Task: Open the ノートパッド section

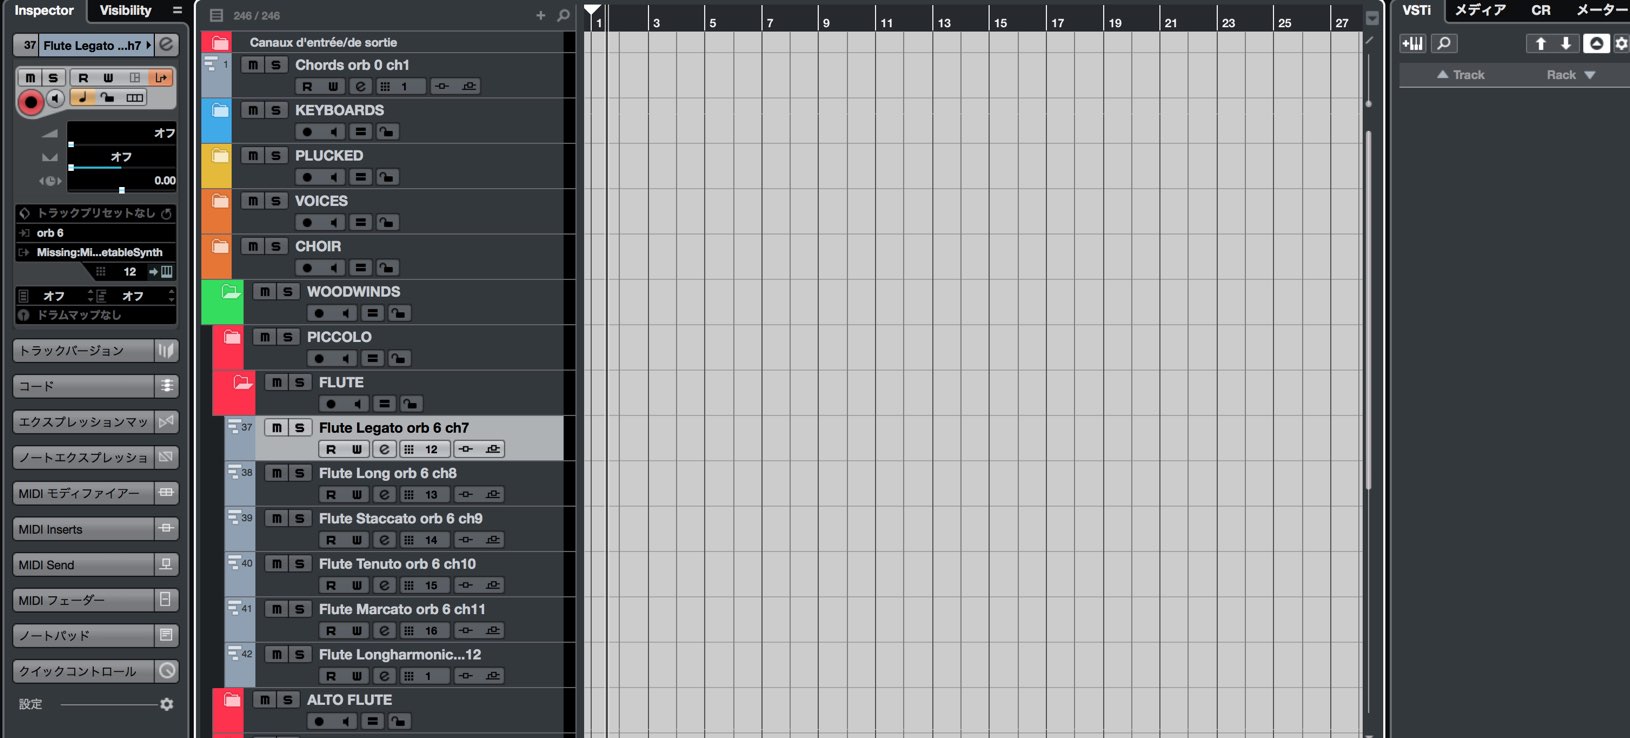Action: (x=96, y=636)
